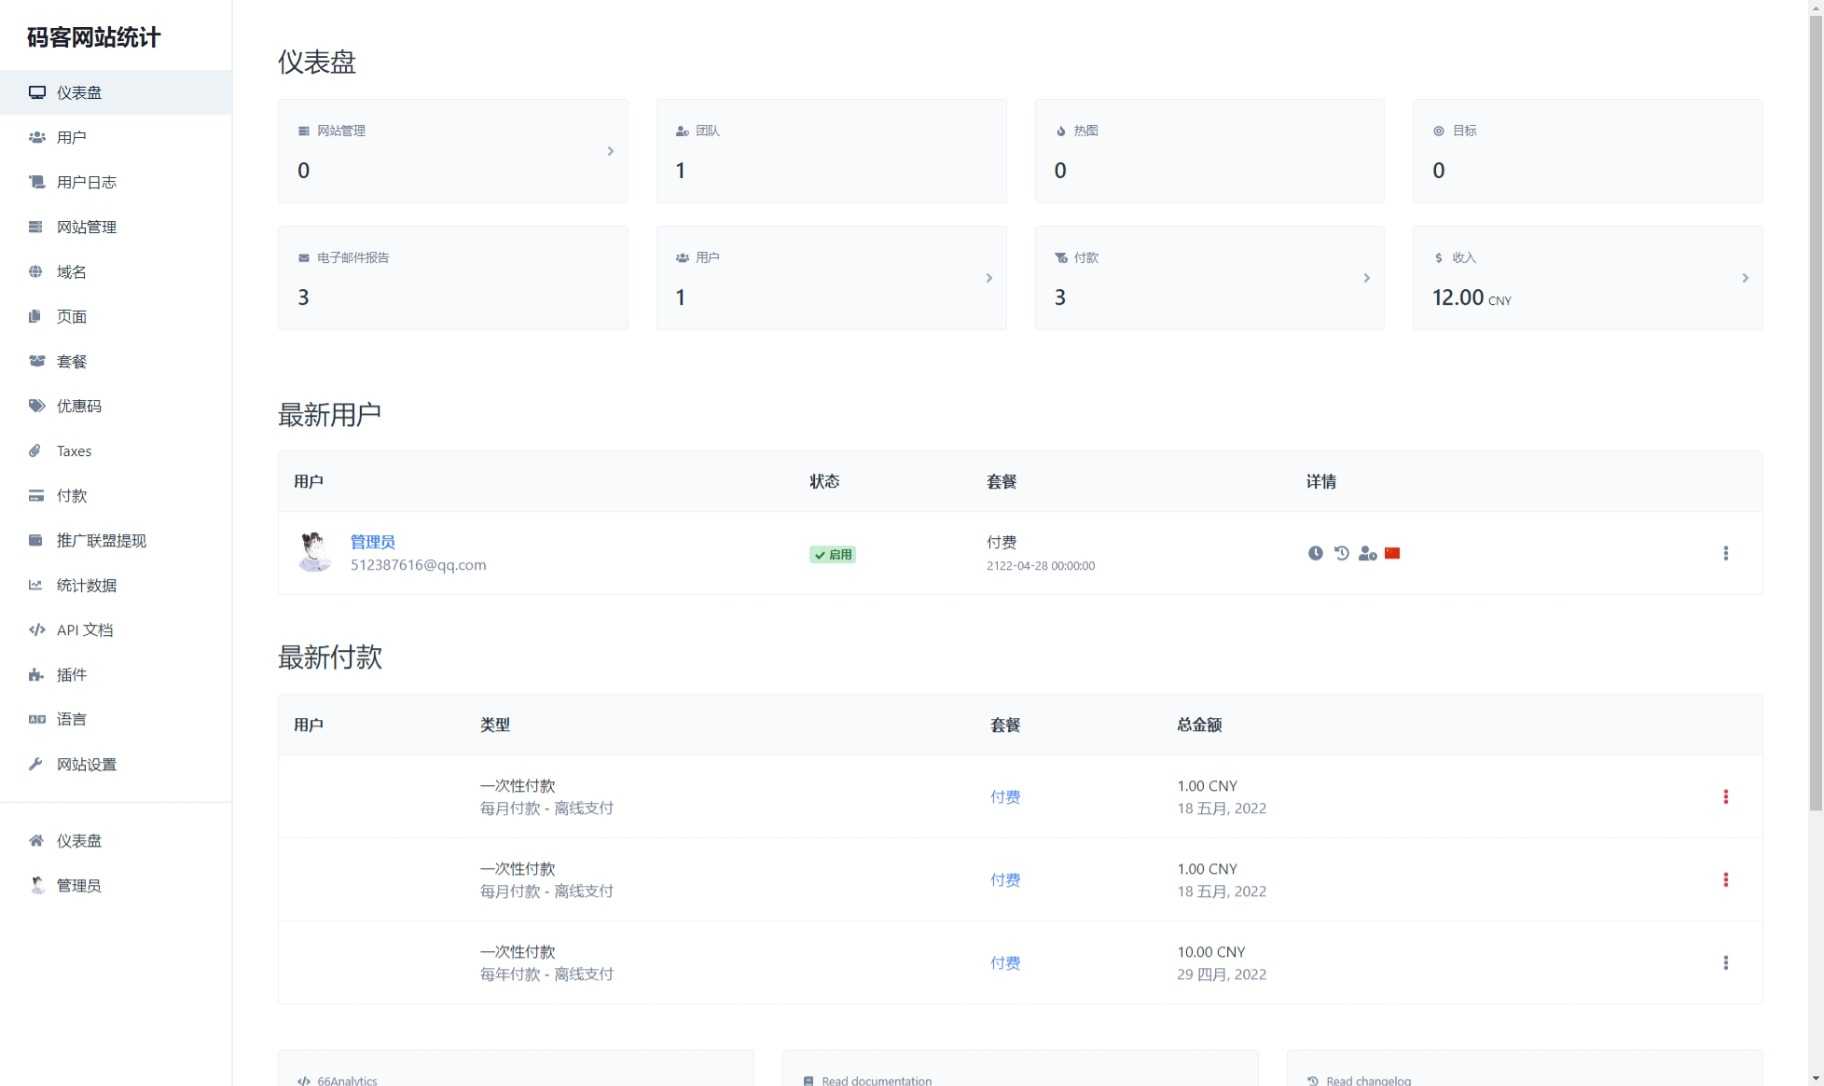Open 用户日志 via its scroll icon

37,182
